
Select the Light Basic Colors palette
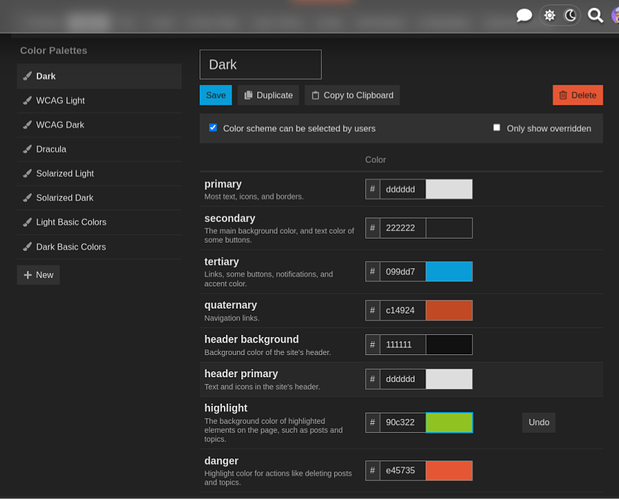pyautogui.click(x=99, y=223)
